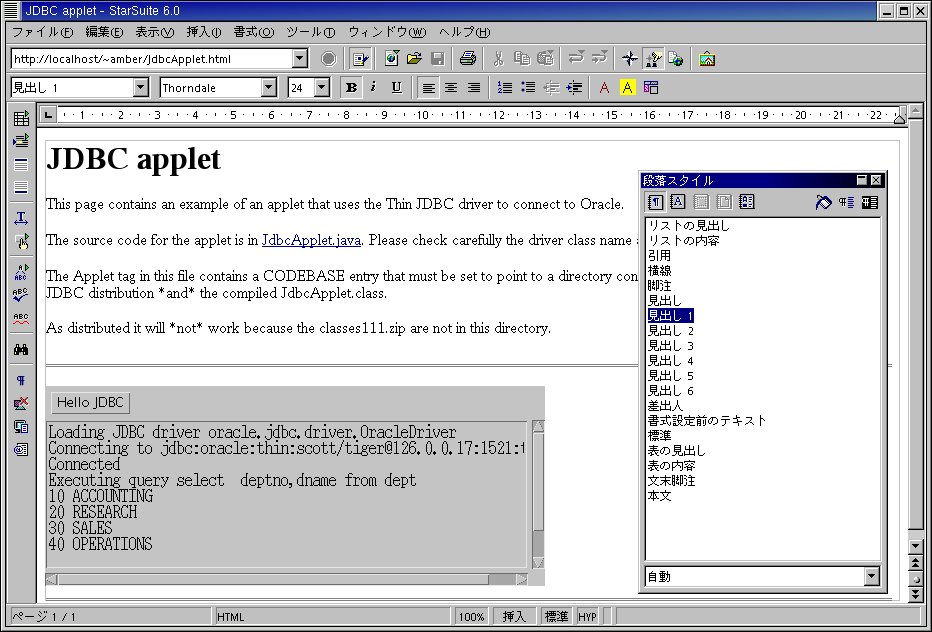This screenshot has width=932, height=632.
Task: Open the 編集 menu
Action: click(x=103, y=32)
